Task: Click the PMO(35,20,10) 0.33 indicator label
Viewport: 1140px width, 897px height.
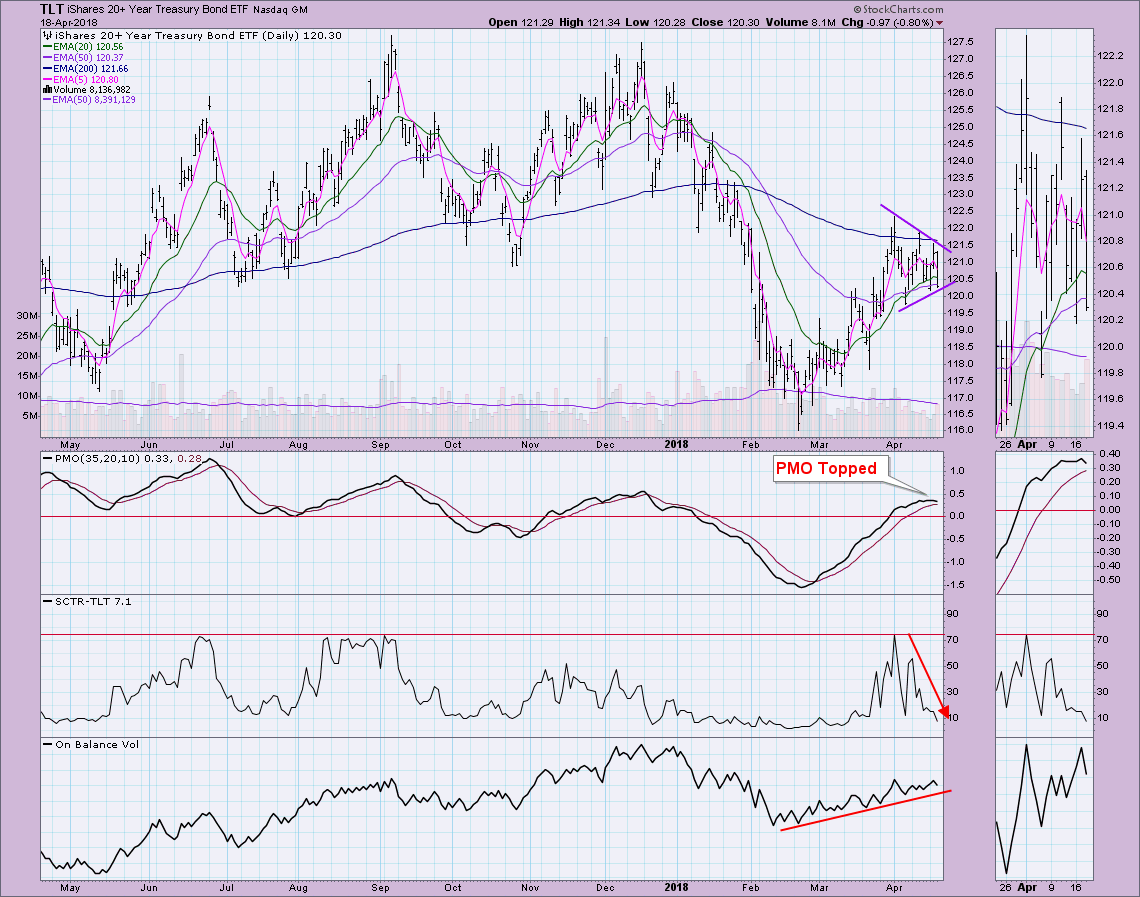Action: pos(108,459)
